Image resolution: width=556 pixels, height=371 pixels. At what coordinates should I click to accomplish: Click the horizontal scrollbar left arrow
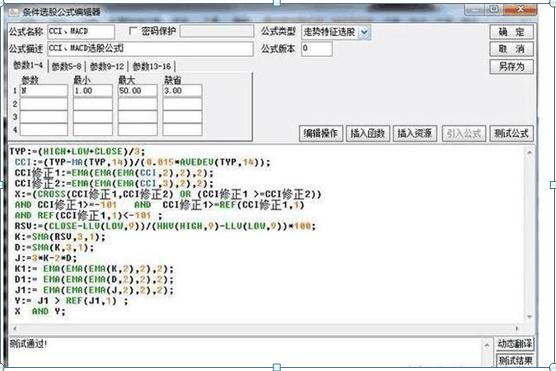coord(14,328)
